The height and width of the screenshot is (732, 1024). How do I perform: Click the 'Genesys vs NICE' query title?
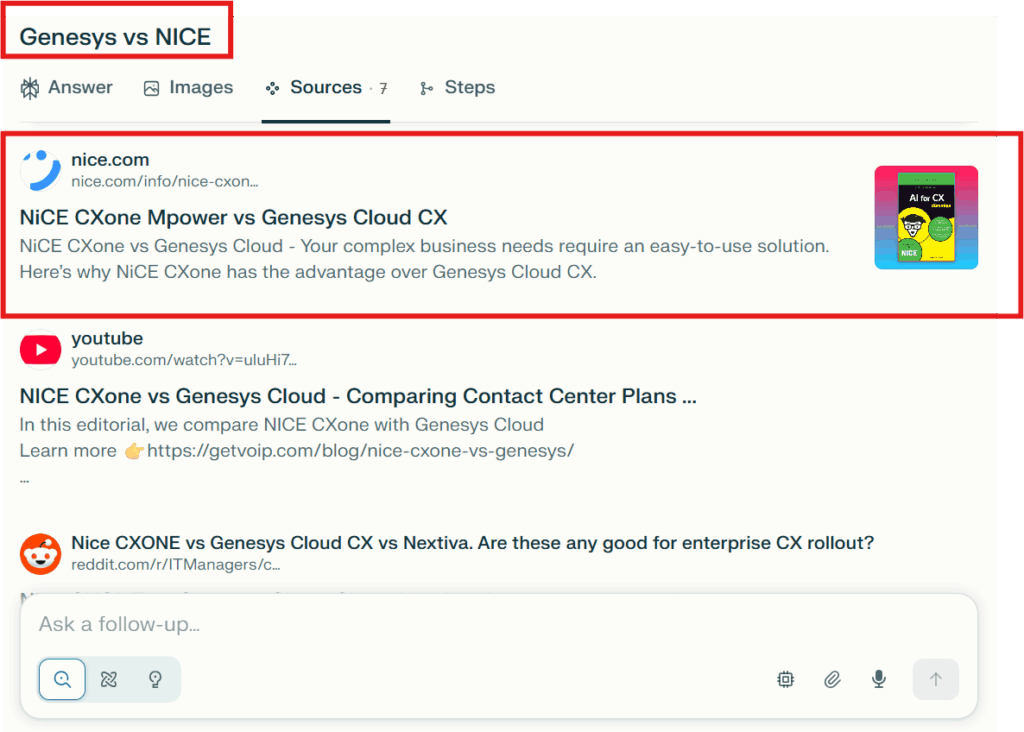[x=115, y=37]
